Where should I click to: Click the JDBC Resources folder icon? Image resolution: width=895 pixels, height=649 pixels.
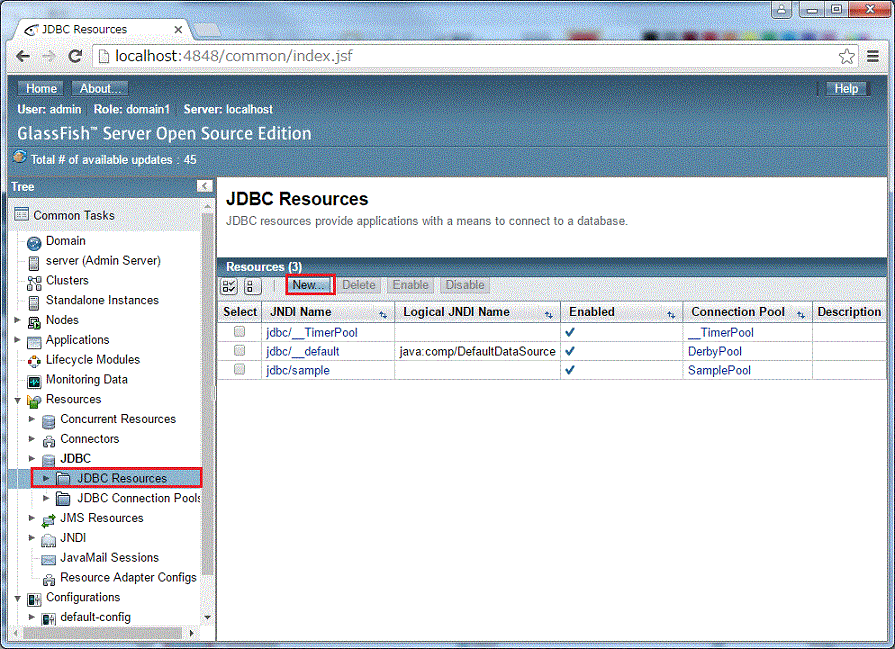click(x=63, y=478)
